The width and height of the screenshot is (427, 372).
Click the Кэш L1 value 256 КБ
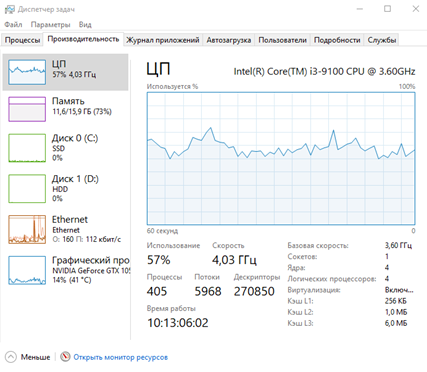click(396, 301)
